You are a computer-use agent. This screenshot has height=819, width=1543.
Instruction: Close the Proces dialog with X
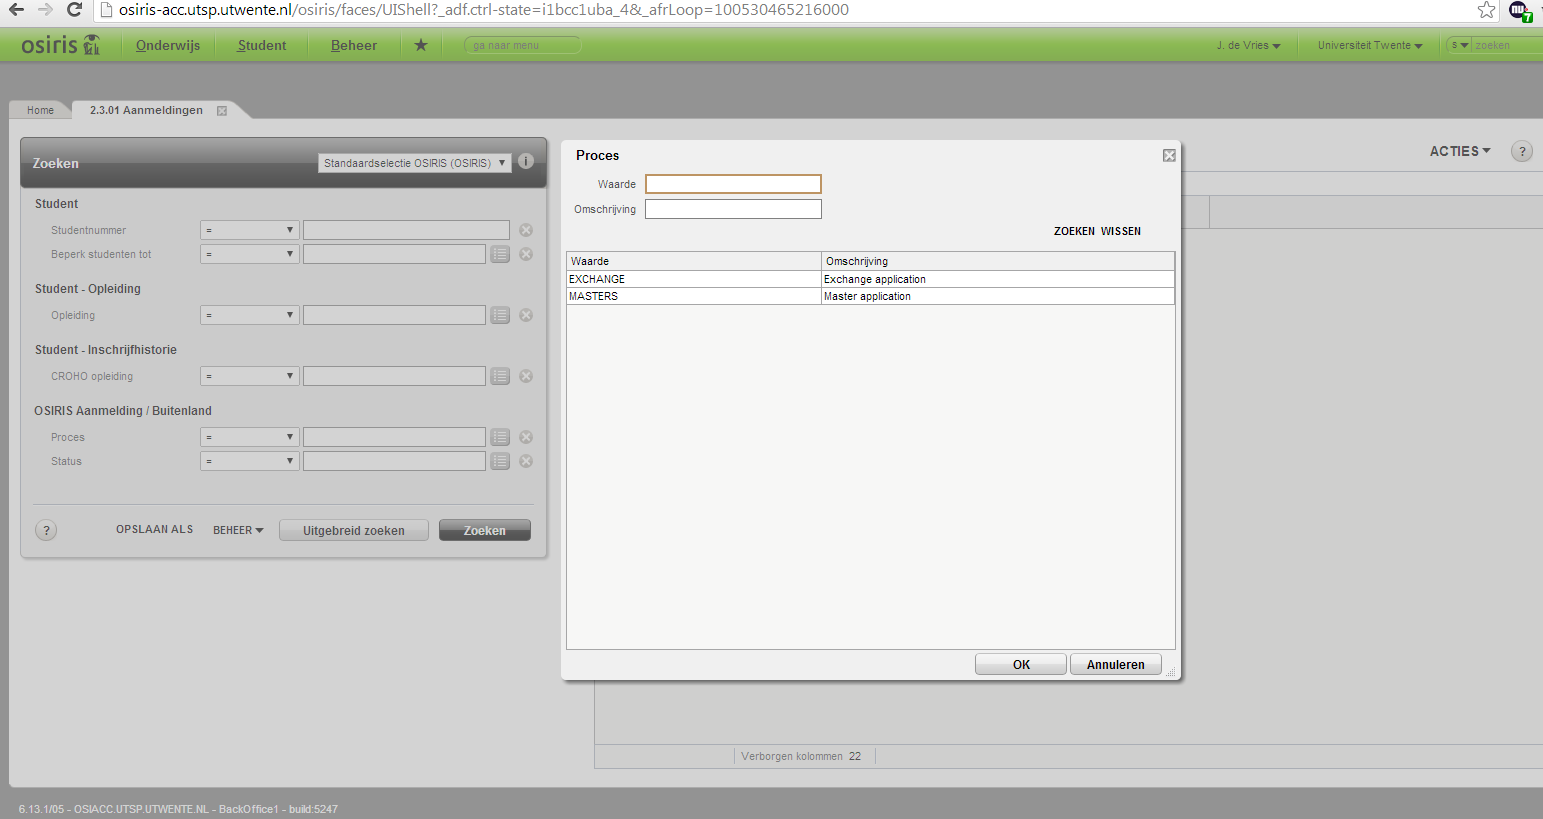[x=1169, y=155]
